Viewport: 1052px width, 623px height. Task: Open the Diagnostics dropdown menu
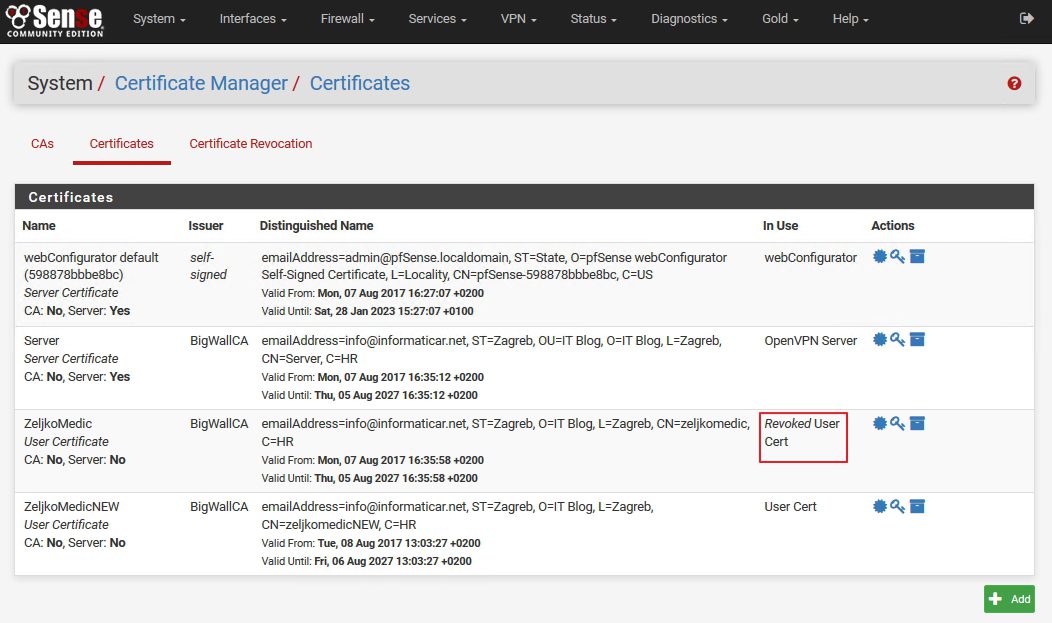click(x=688, y=19)
